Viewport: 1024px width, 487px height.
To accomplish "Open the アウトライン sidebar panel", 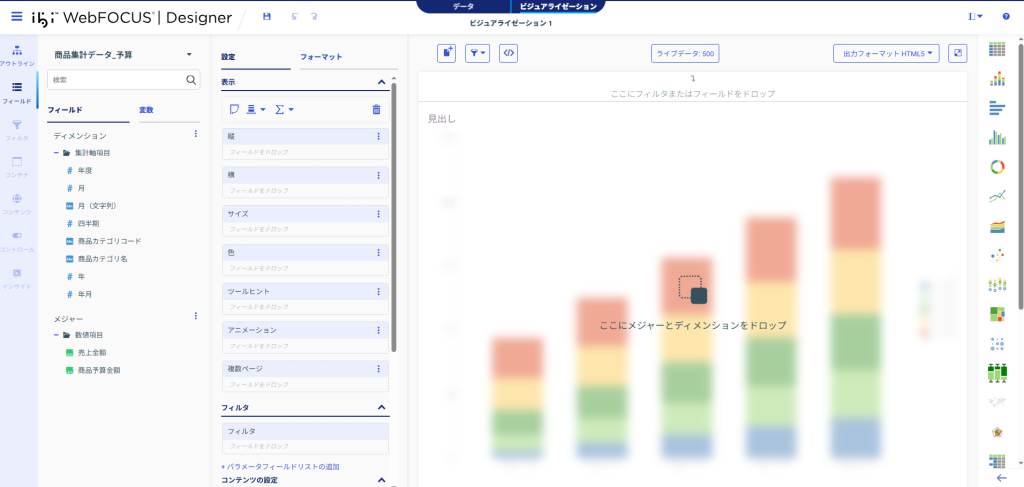I will (x=17, y=54).
